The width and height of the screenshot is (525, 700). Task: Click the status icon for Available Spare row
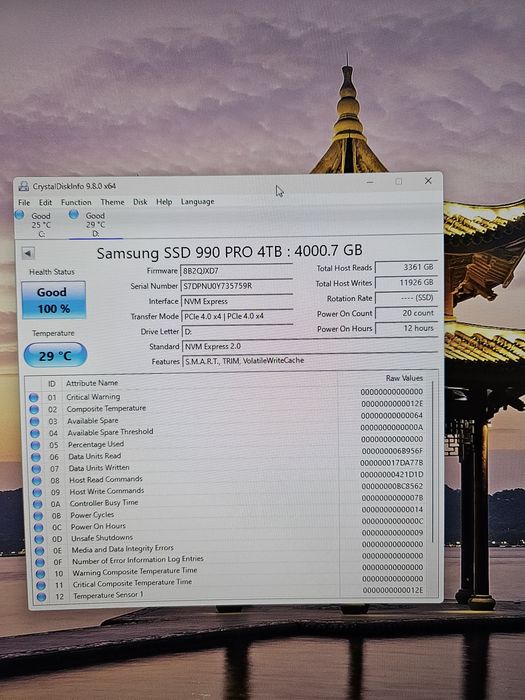34,421
